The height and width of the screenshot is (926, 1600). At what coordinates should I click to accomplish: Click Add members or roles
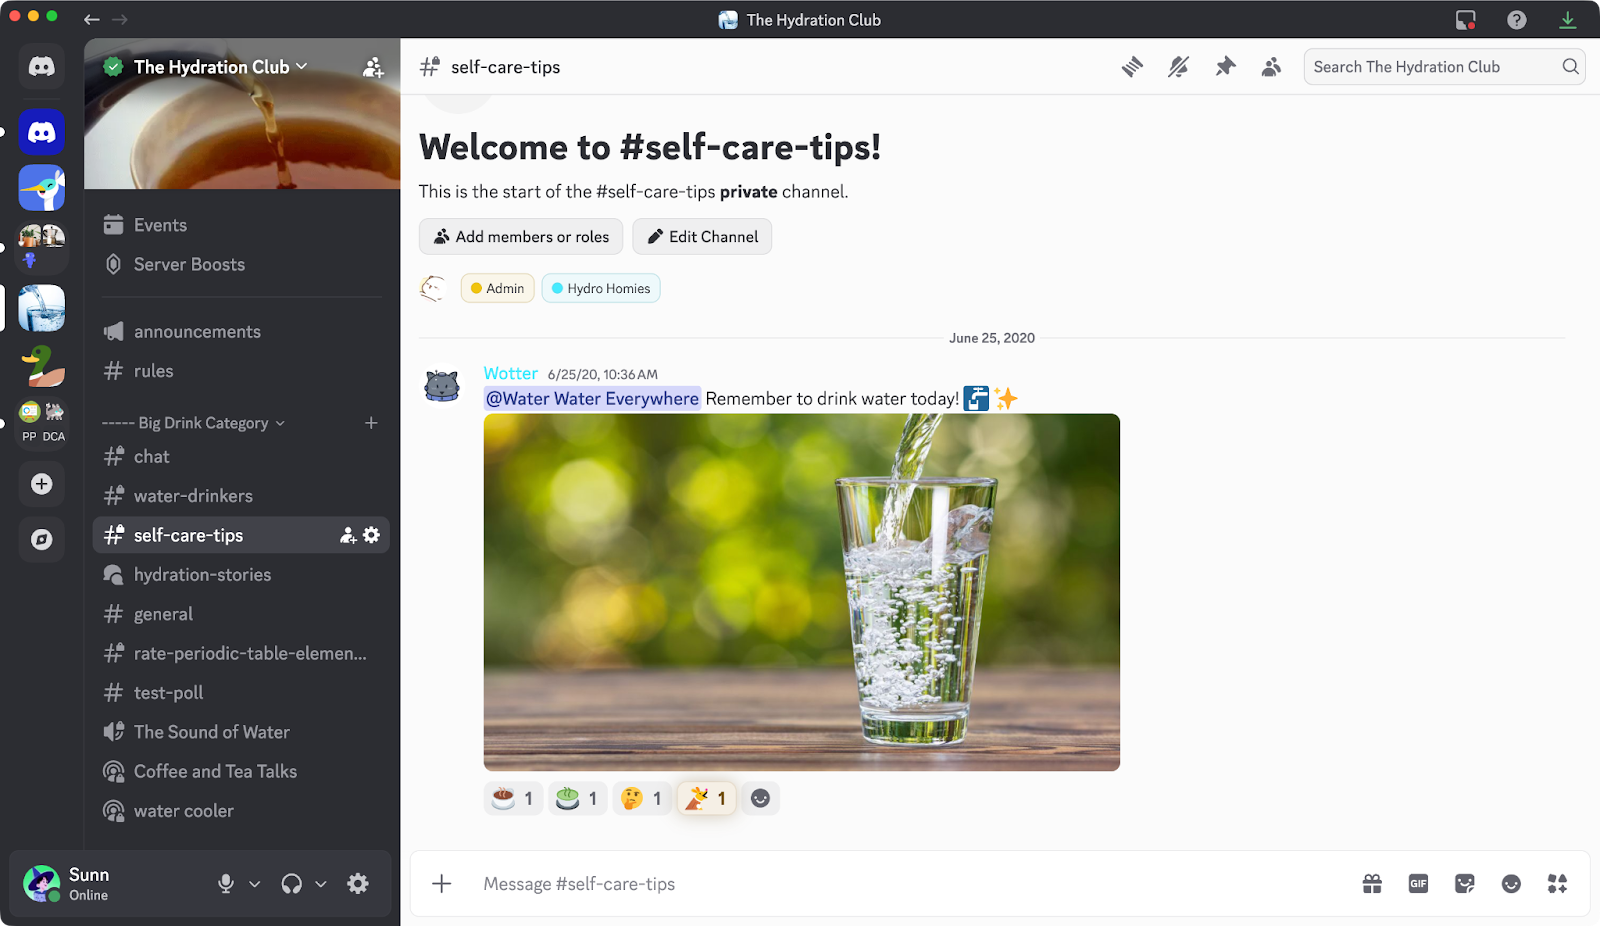click(520, 236)
